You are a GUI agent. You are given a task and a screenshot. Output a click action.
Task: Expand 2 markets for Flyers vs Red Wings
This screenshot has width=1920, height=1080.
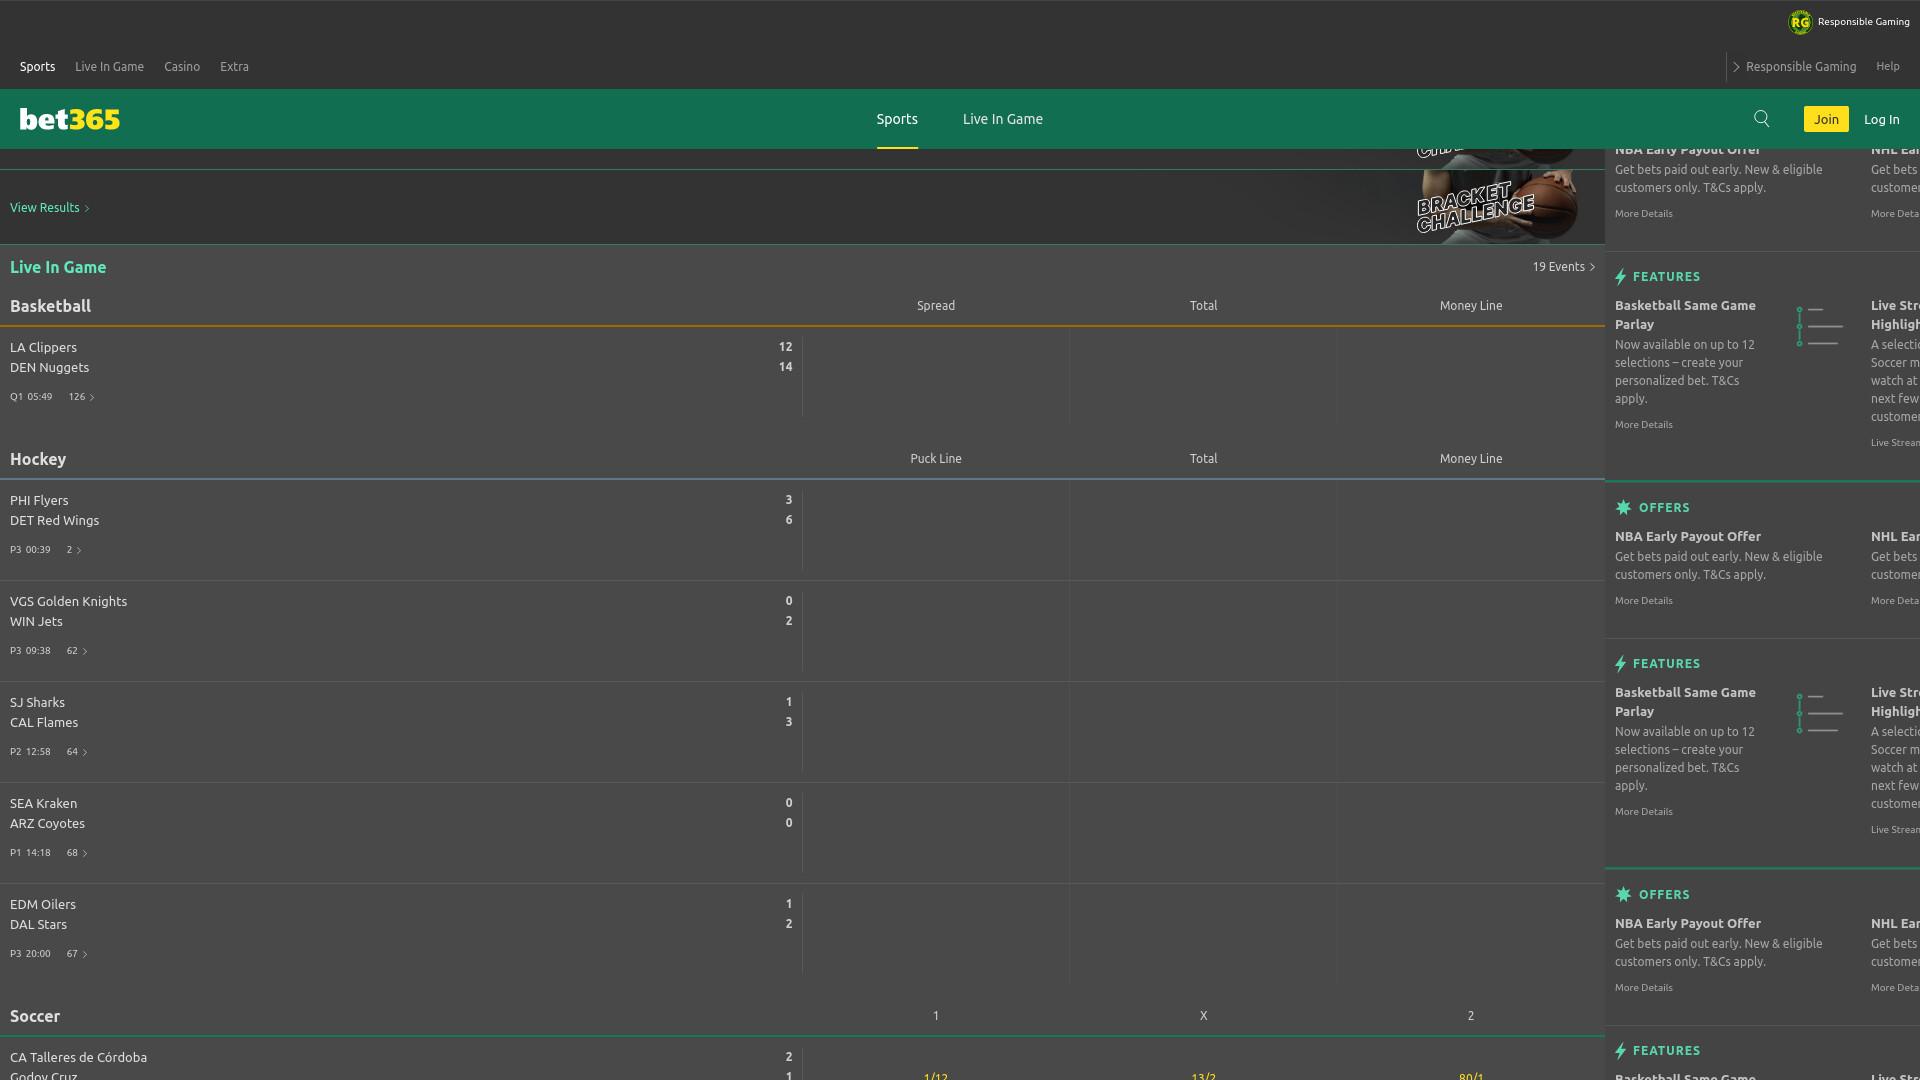pyautogui.click(x=74, y=550)
